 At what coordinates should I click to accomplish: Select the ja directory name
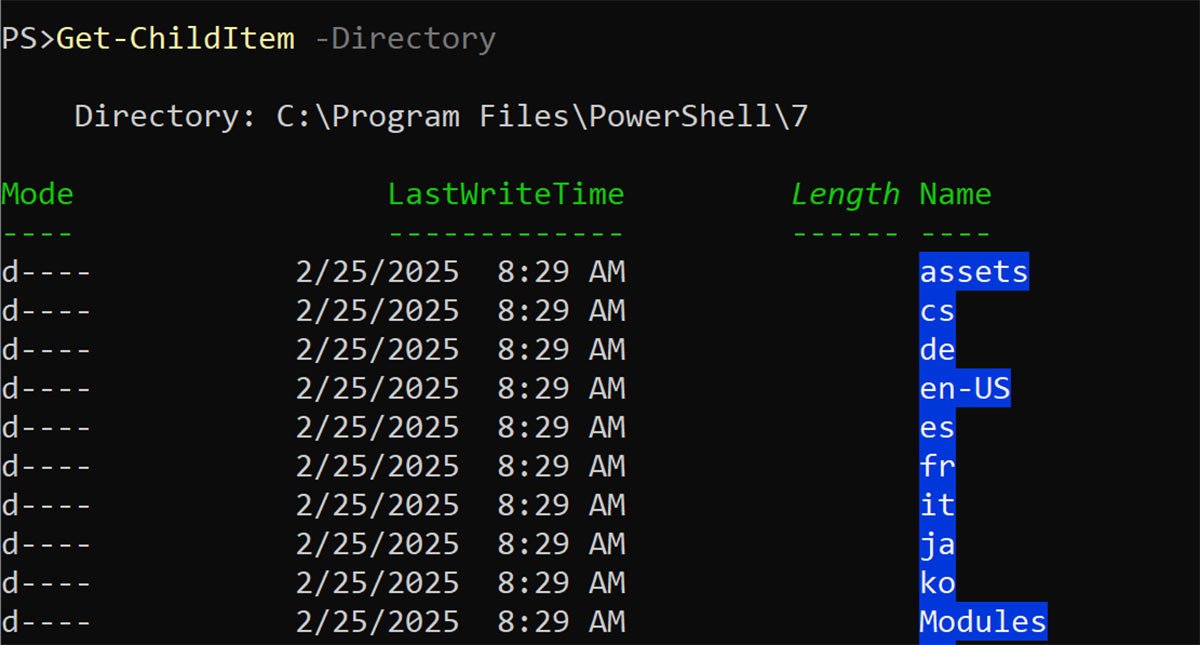point(937,544)
